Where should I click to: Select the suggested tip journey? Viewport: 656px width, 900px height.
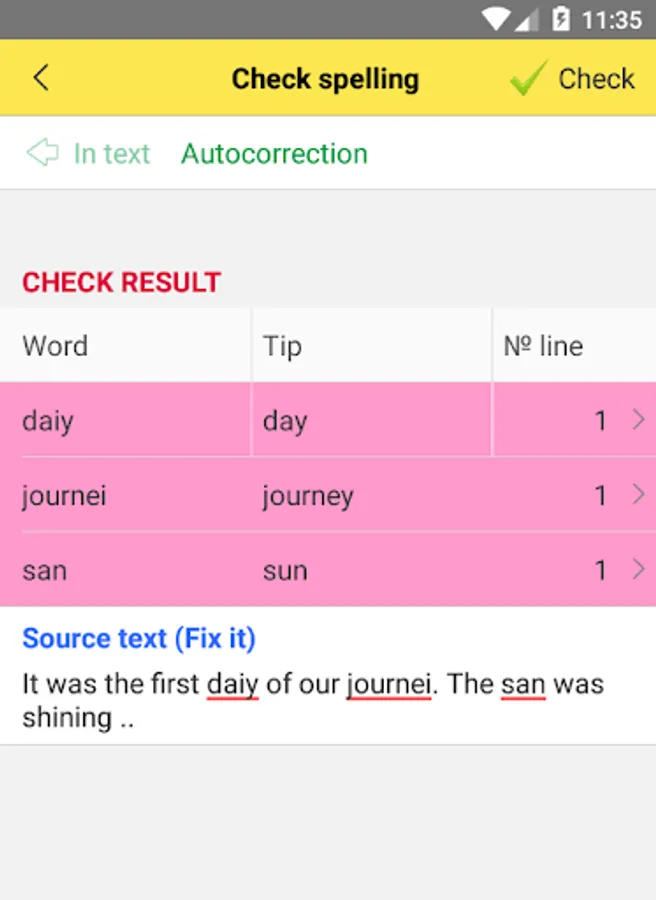click(x=308, y=496)
